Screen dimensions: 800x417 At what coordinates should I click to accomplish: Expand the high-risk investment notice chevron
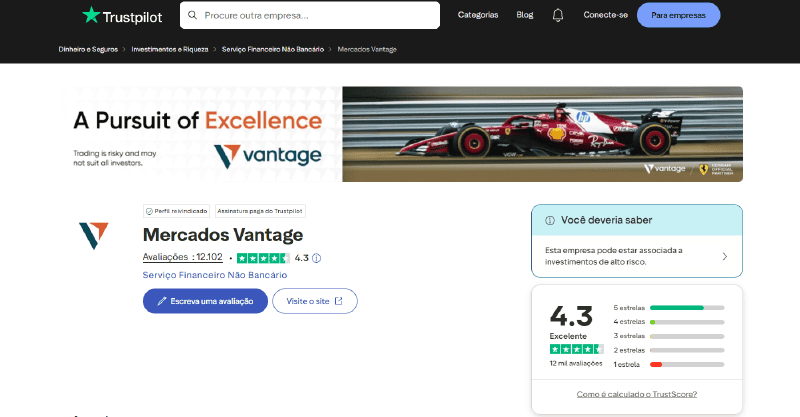(x=724, y=256)
